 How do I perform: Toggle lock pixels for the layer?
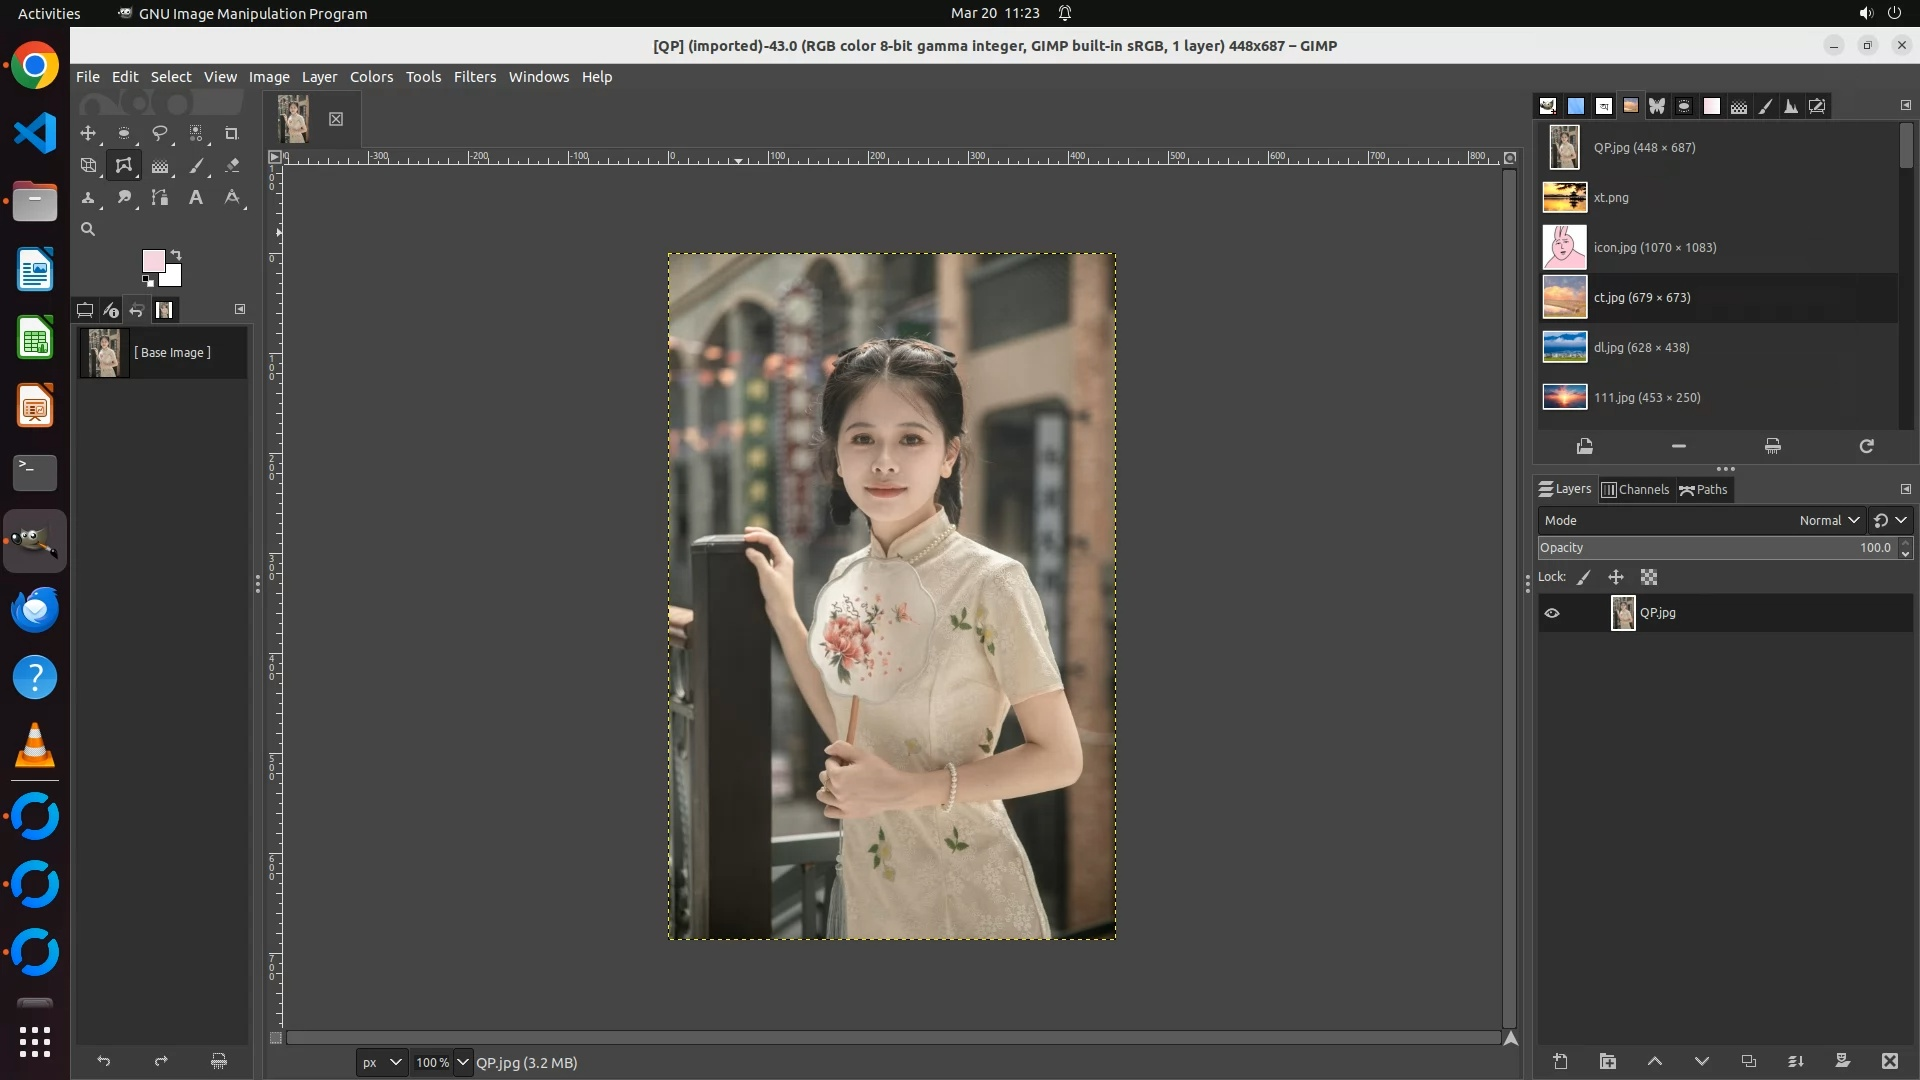(x=1583, y=577)
